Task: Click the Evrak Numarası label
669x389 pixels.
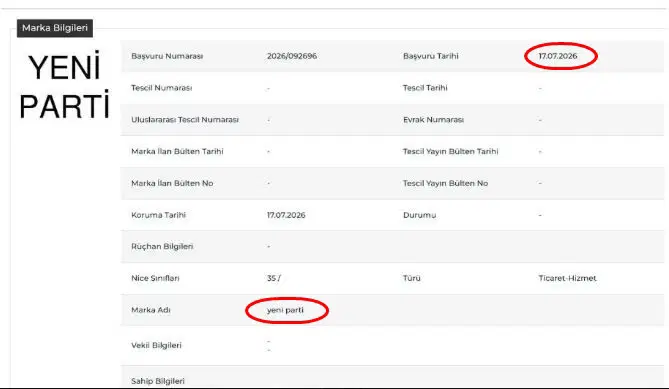Action: (x=433, y=120)
